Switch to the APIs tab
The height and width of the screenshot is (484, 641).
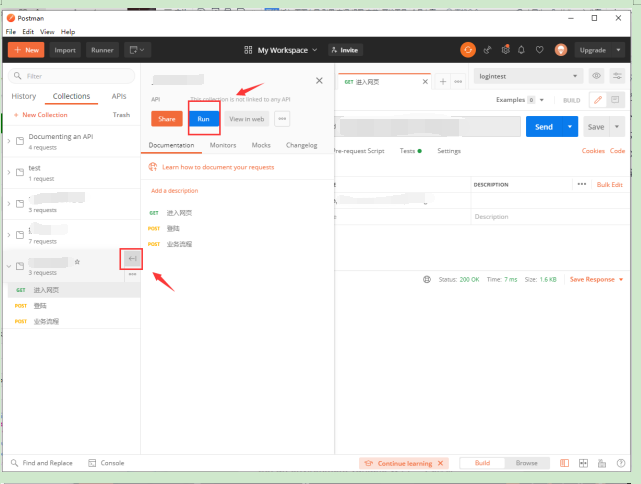(119, 96)
